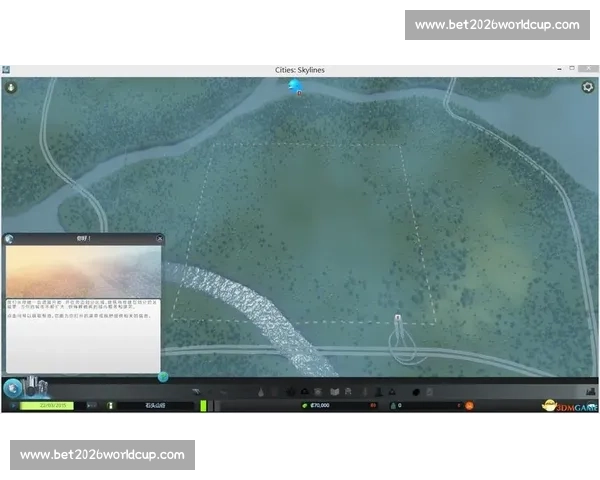Image resolution: width=600 pixels, height=480 pixels.
Task: Open the game options gear
Action: tap(588, 87)
